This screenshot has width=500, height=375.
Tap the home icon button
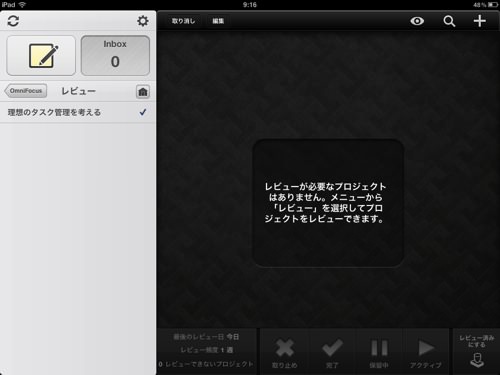pos(143,92)
